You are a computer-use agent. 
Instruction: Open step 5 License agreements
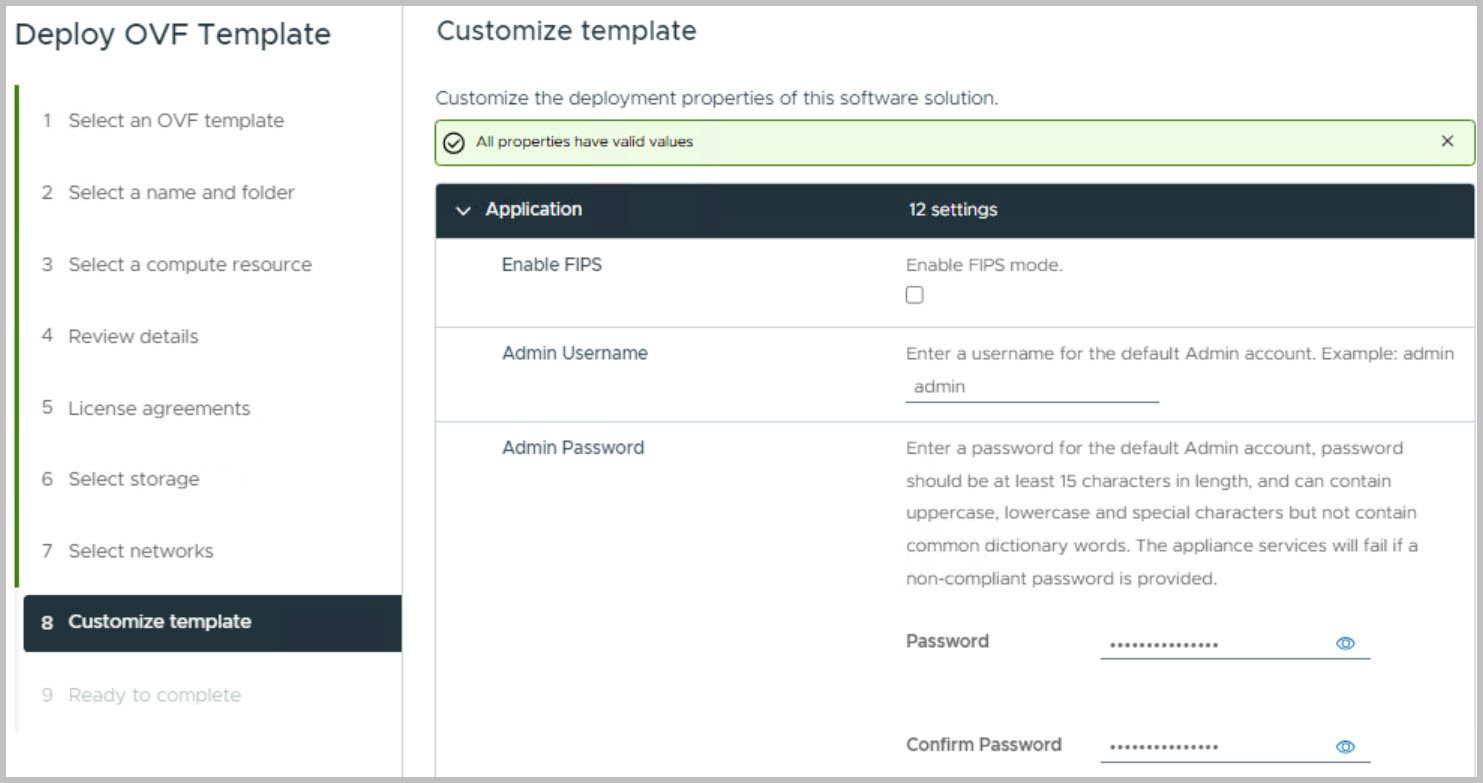159,409
